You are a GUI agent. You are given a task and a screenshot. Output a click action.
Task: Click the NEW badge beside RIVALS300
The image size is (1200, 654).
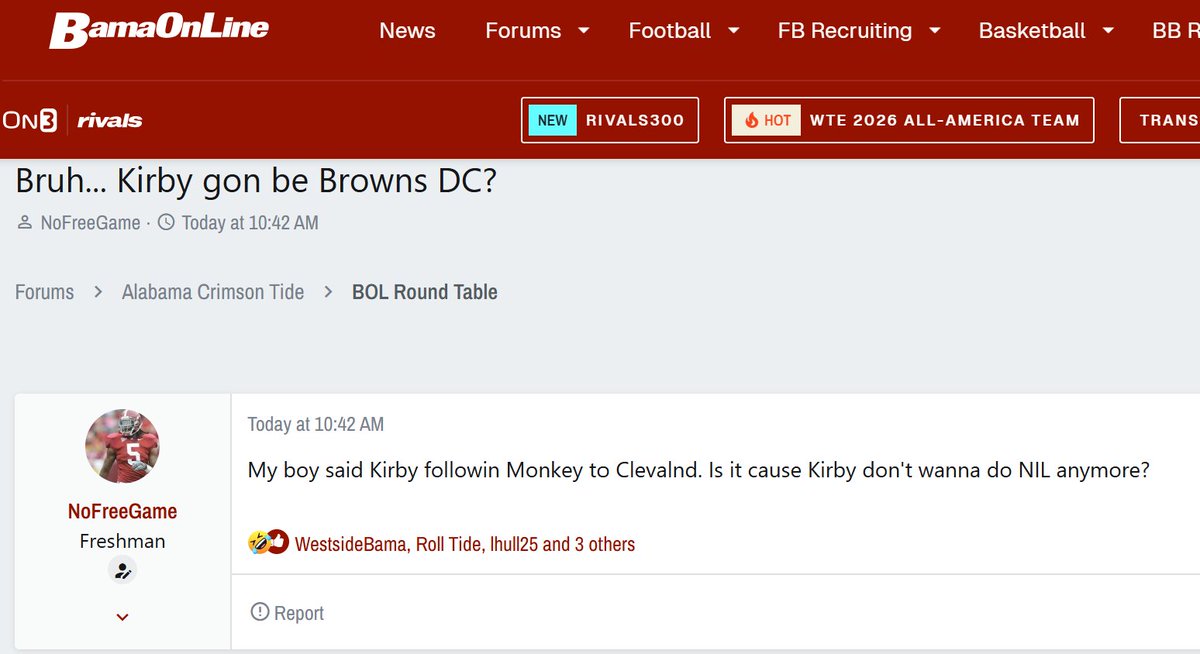(552, 120)
